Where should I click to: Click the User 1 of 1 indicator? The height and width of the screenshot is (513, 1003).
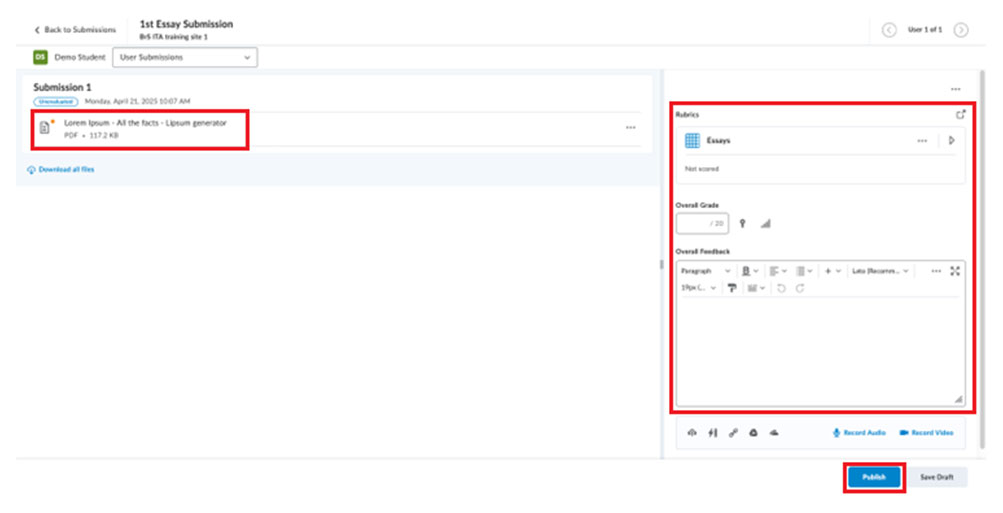coord(925,30)
